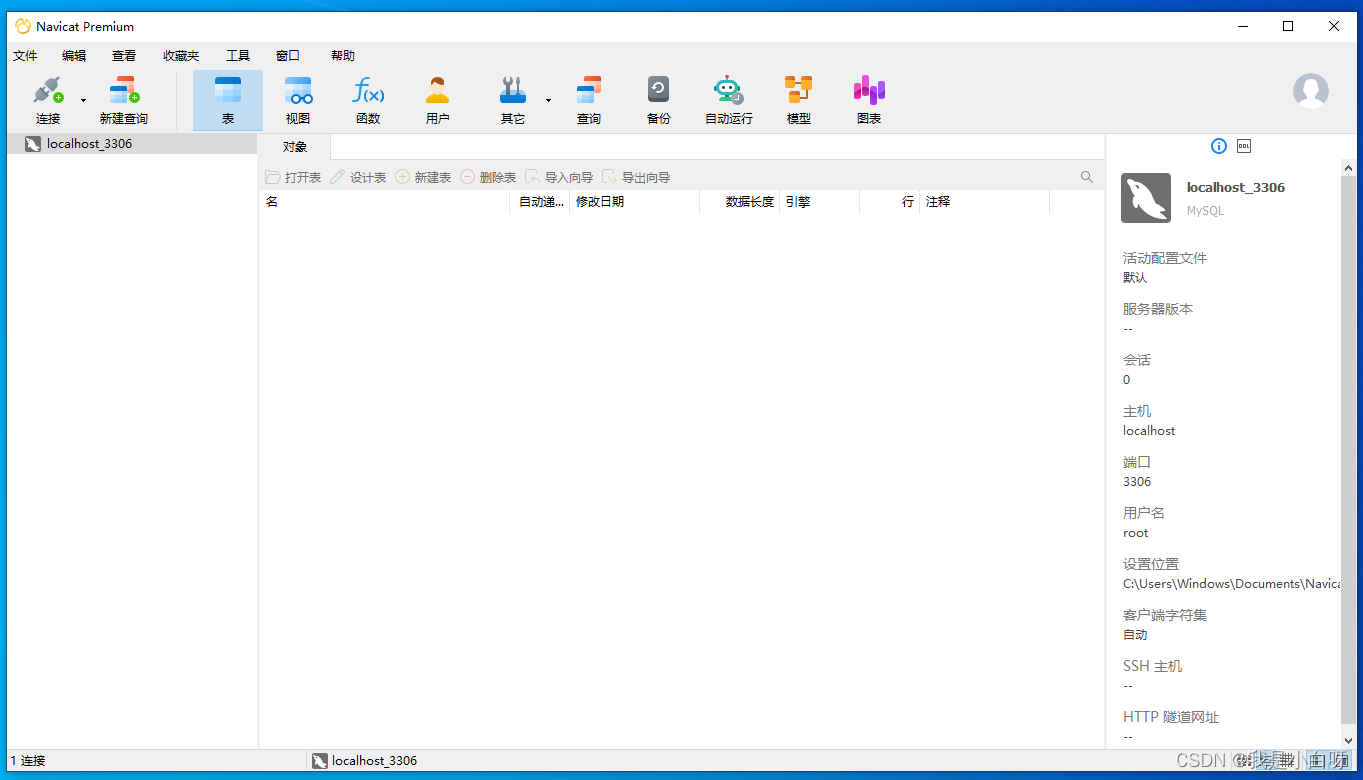Open the 文件 menu

pos(25,56)
